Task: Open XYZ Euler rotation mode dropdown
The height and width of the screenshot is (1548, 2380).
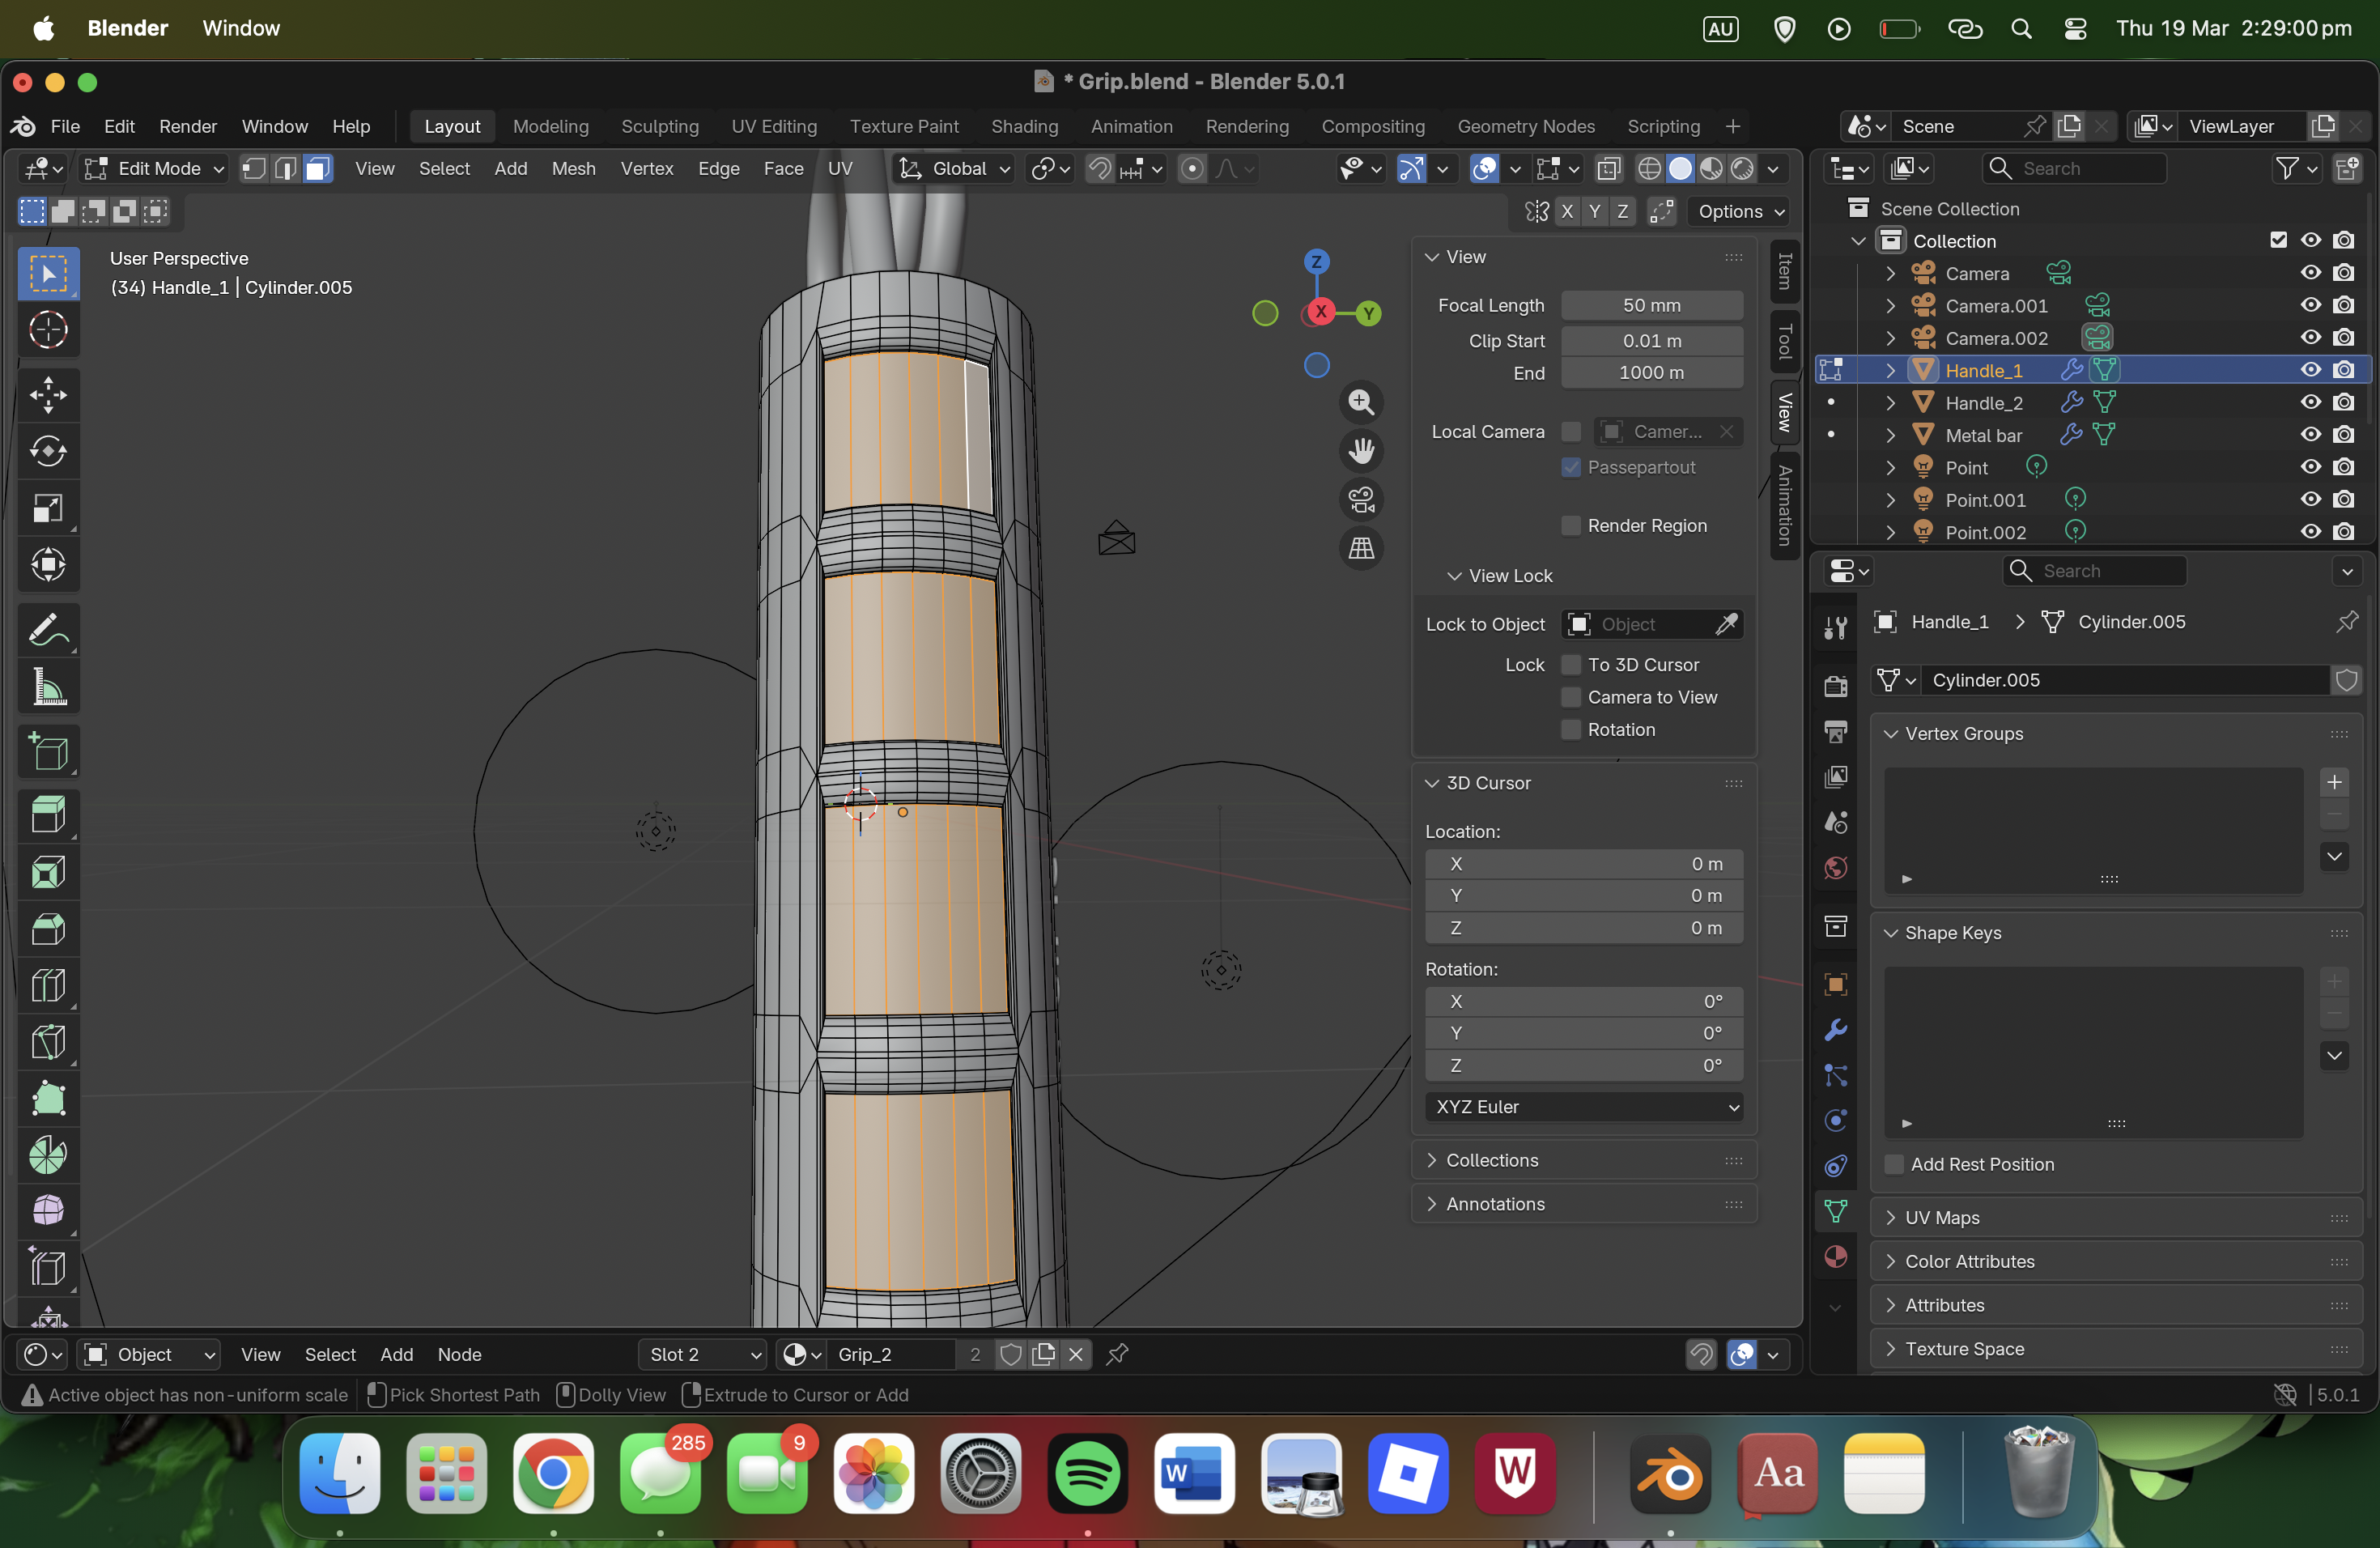Action: pyautogui.click(x=1583, y=1107)
